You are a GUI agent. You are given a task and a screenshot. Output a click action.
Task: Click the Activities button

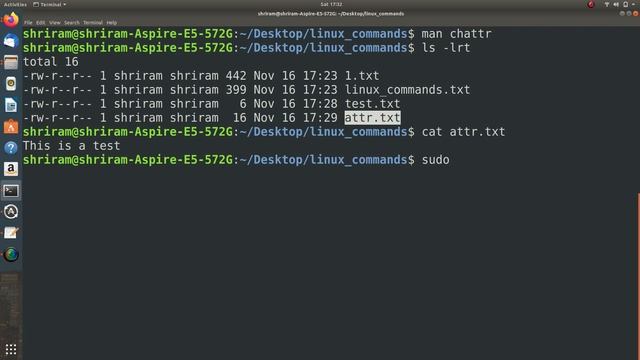[x=15, y=4]
